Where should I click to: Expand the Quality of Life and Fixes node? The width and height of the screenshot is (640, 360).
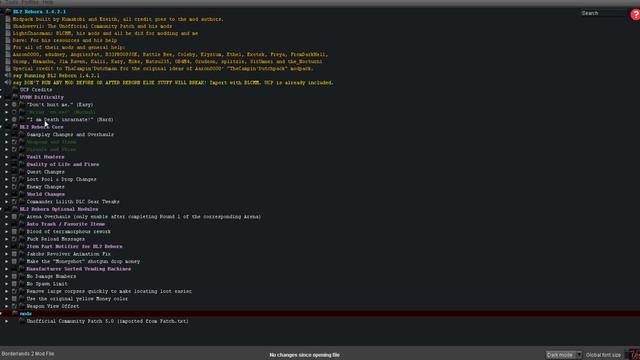(7, 164)
